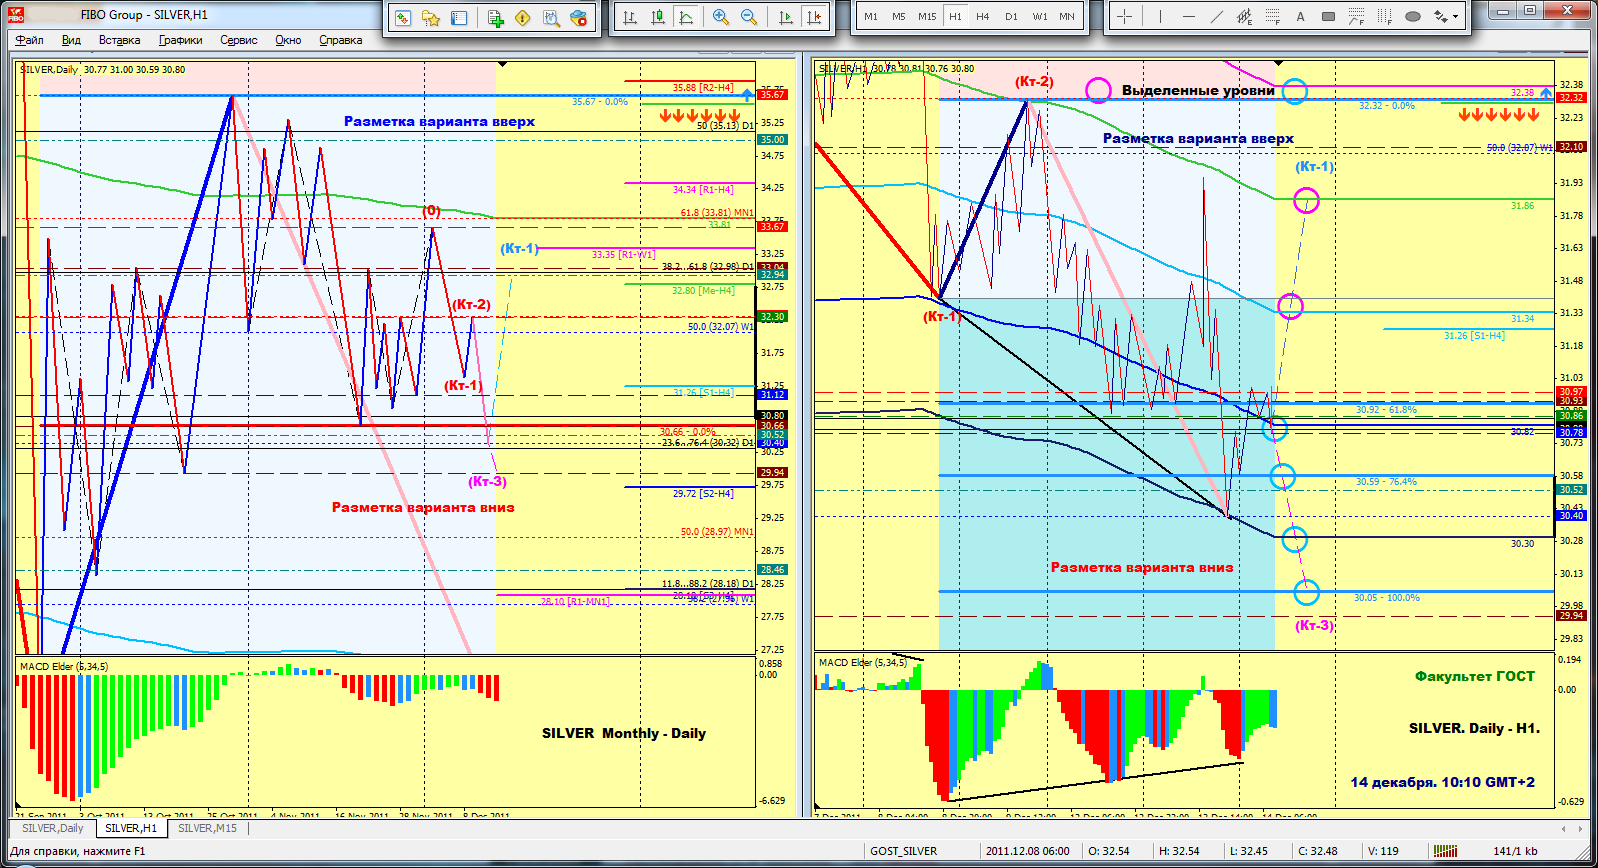Switch chart to Bar Chart mode
The height and width of the screenshot is (868, 1598).
coord(630,17)
